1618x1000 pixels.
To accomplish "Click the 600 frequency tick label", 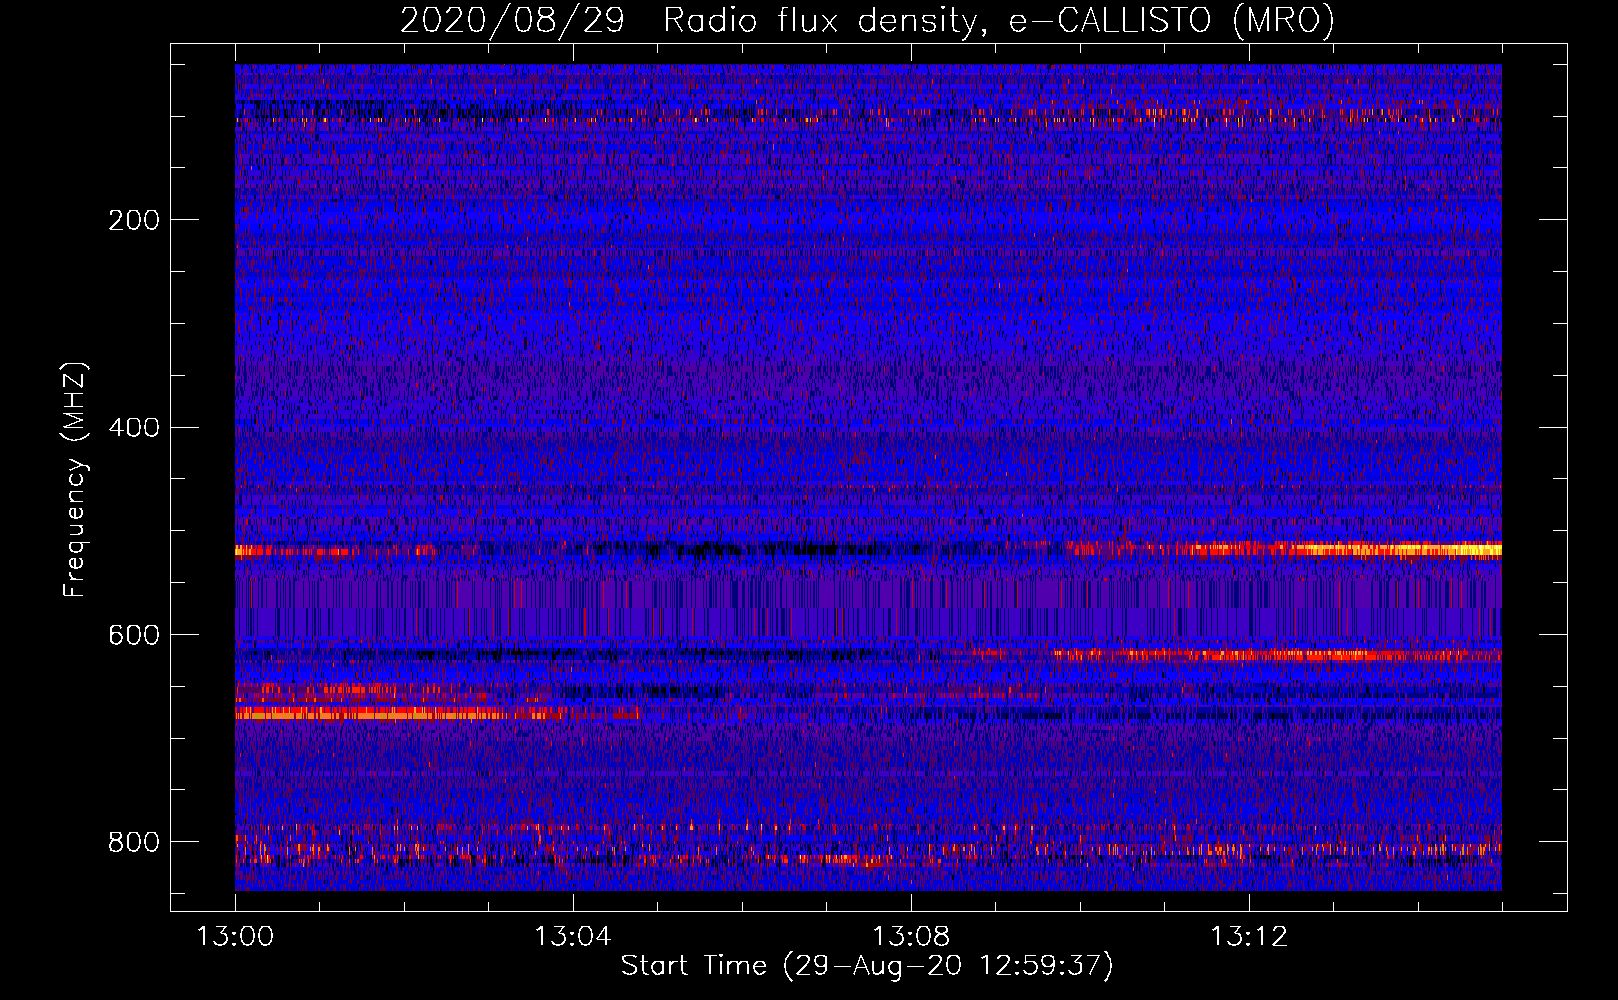I will [134, 636].
